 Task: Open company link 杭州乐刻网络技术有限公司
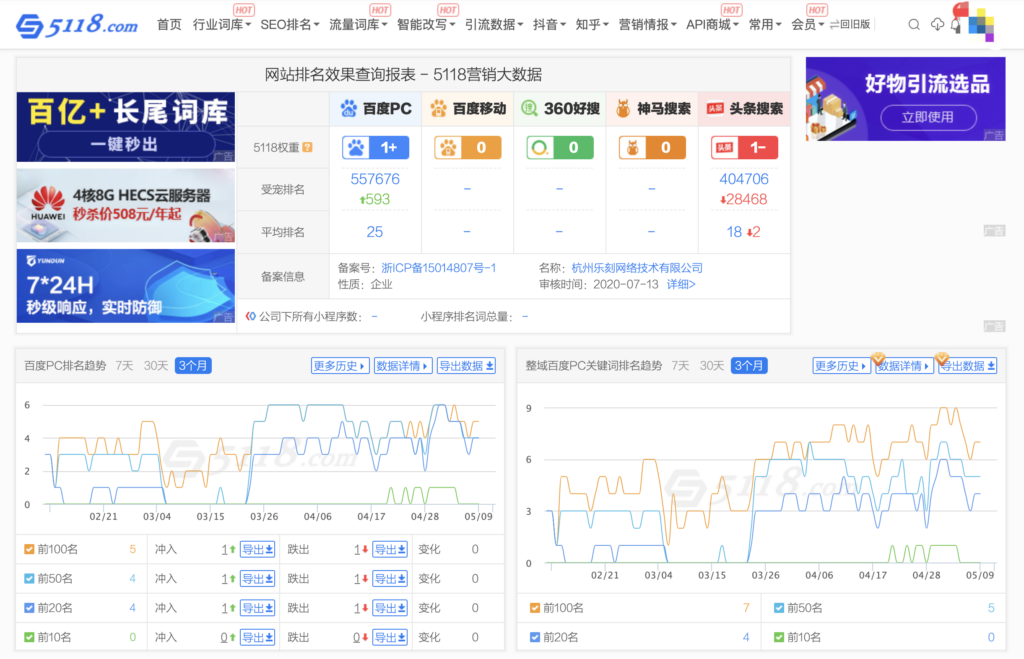coord(637,268)
